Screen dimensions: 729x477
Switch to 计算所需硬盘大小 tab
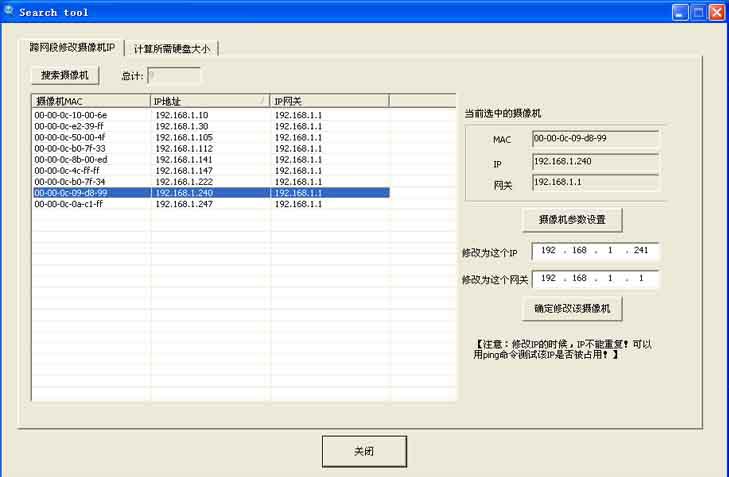[172, 48]
